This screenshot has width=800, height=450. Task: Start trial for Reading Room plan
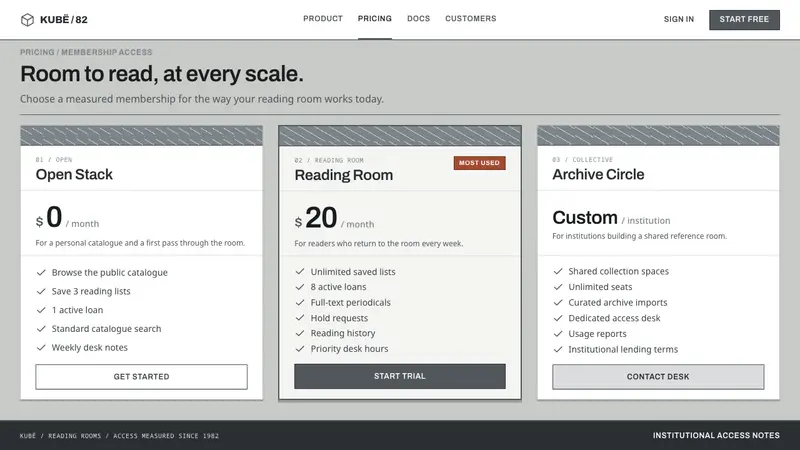pyautogui.click(x=399, y=376)
